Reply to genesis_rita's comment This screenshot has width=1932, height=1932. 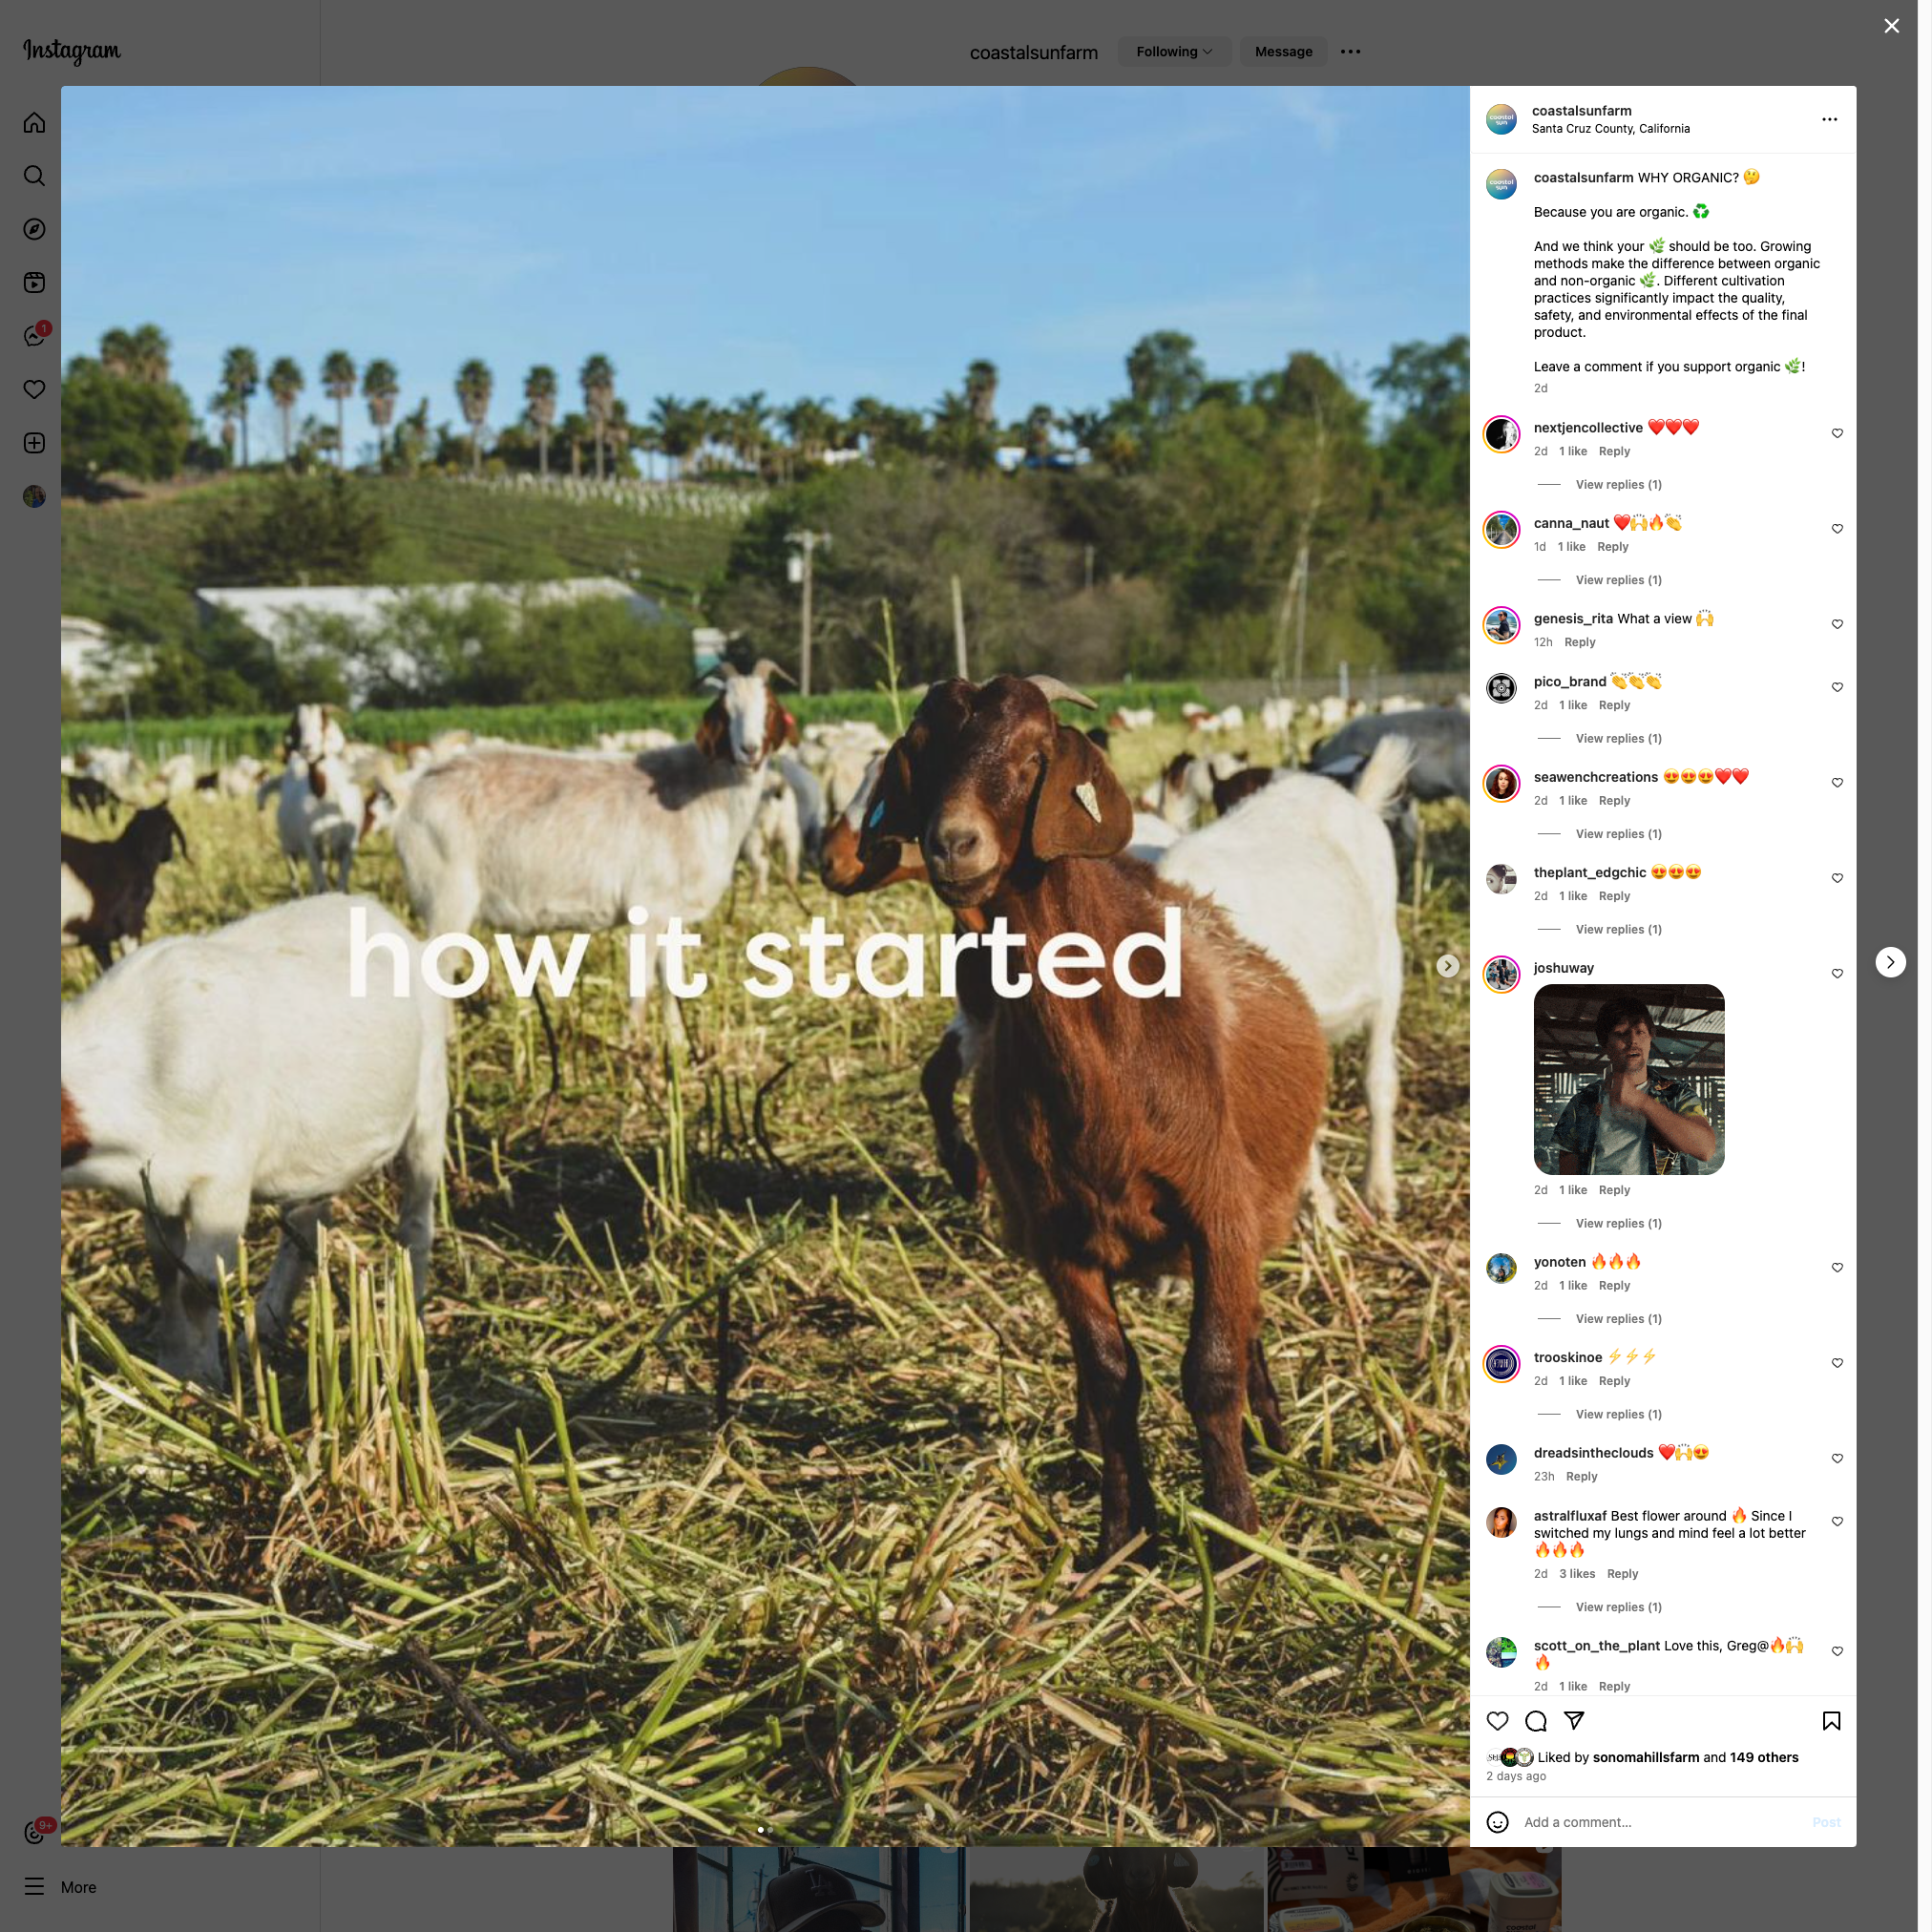(1579, 642)
